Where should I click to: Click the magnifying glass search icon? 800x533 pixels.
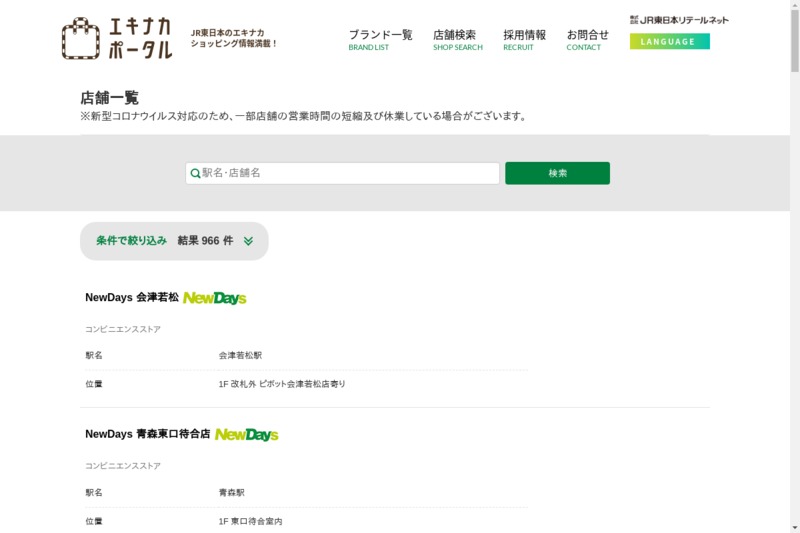(196, 174)
